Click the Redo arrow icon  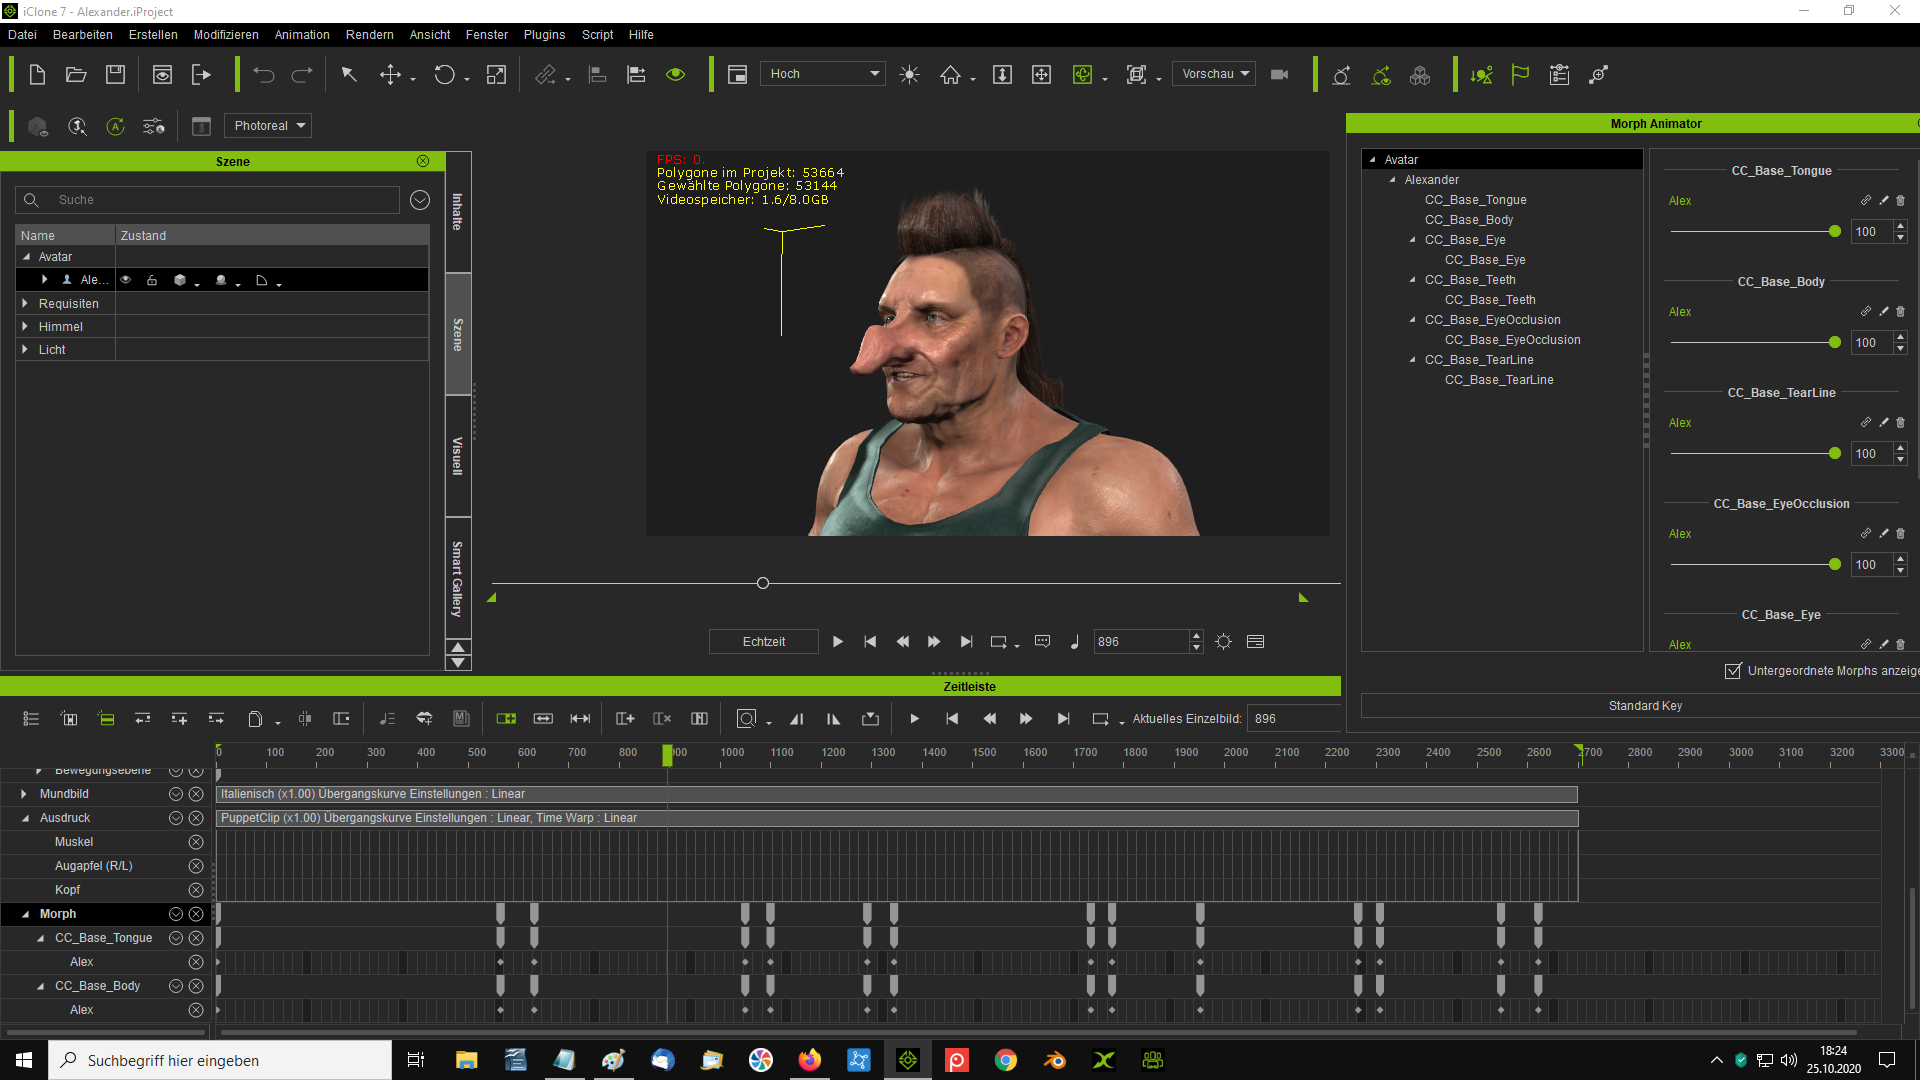click(x=302, y=74)
